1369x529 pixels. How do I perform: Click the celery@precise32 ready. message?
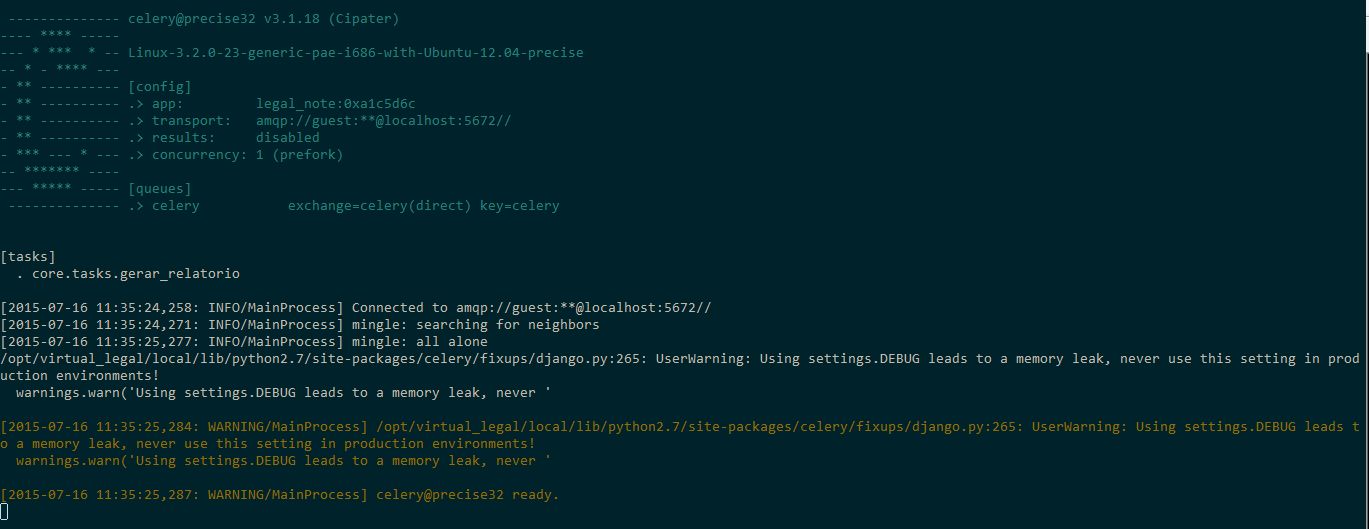coord(467,495)
